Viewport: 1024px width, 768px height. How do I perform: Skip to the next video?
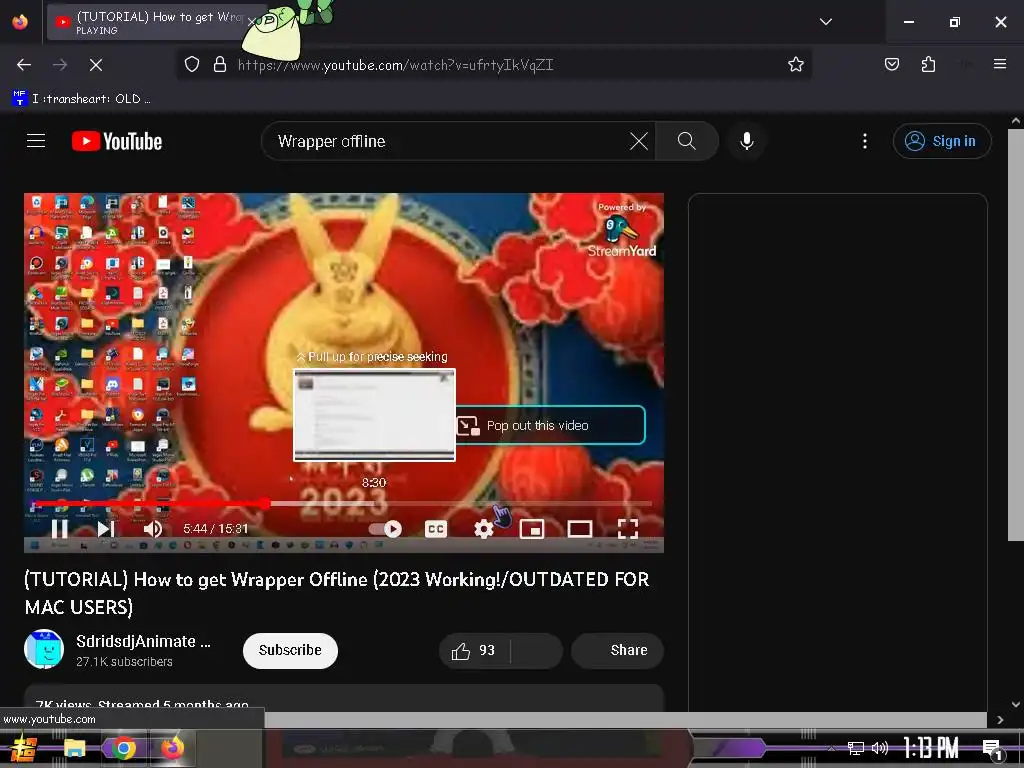tap(106, 528)
